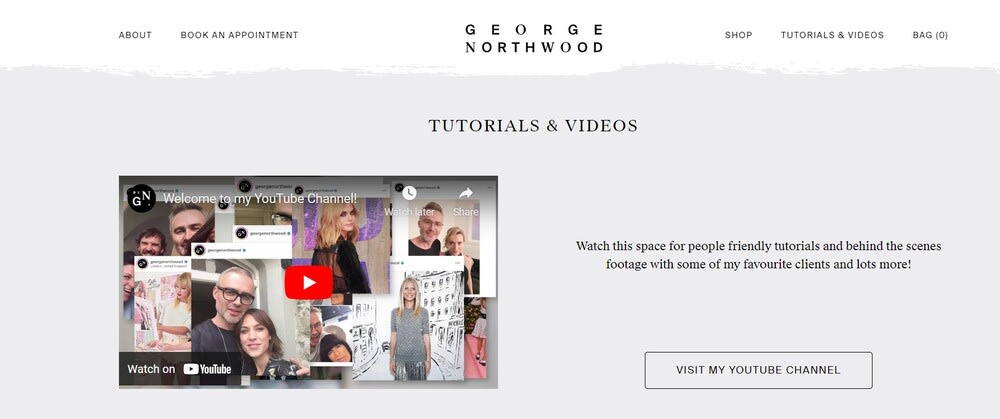Screen dimensions: 1000x419
Task: Click the man with glasses selfie photo
Action: pyautogui.click(x=237, y=317)
